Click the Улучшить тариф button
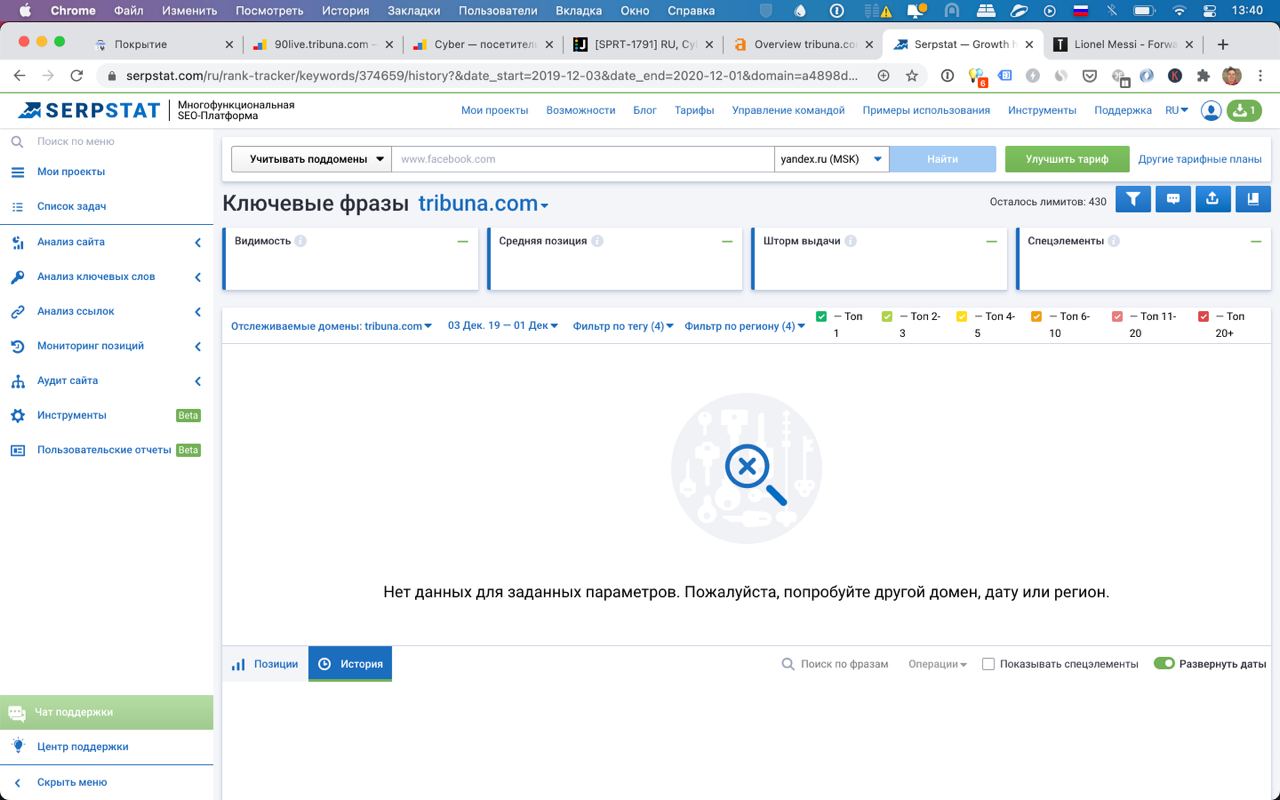This screenshot has width=1280, height=800. tap(1067, 159)
